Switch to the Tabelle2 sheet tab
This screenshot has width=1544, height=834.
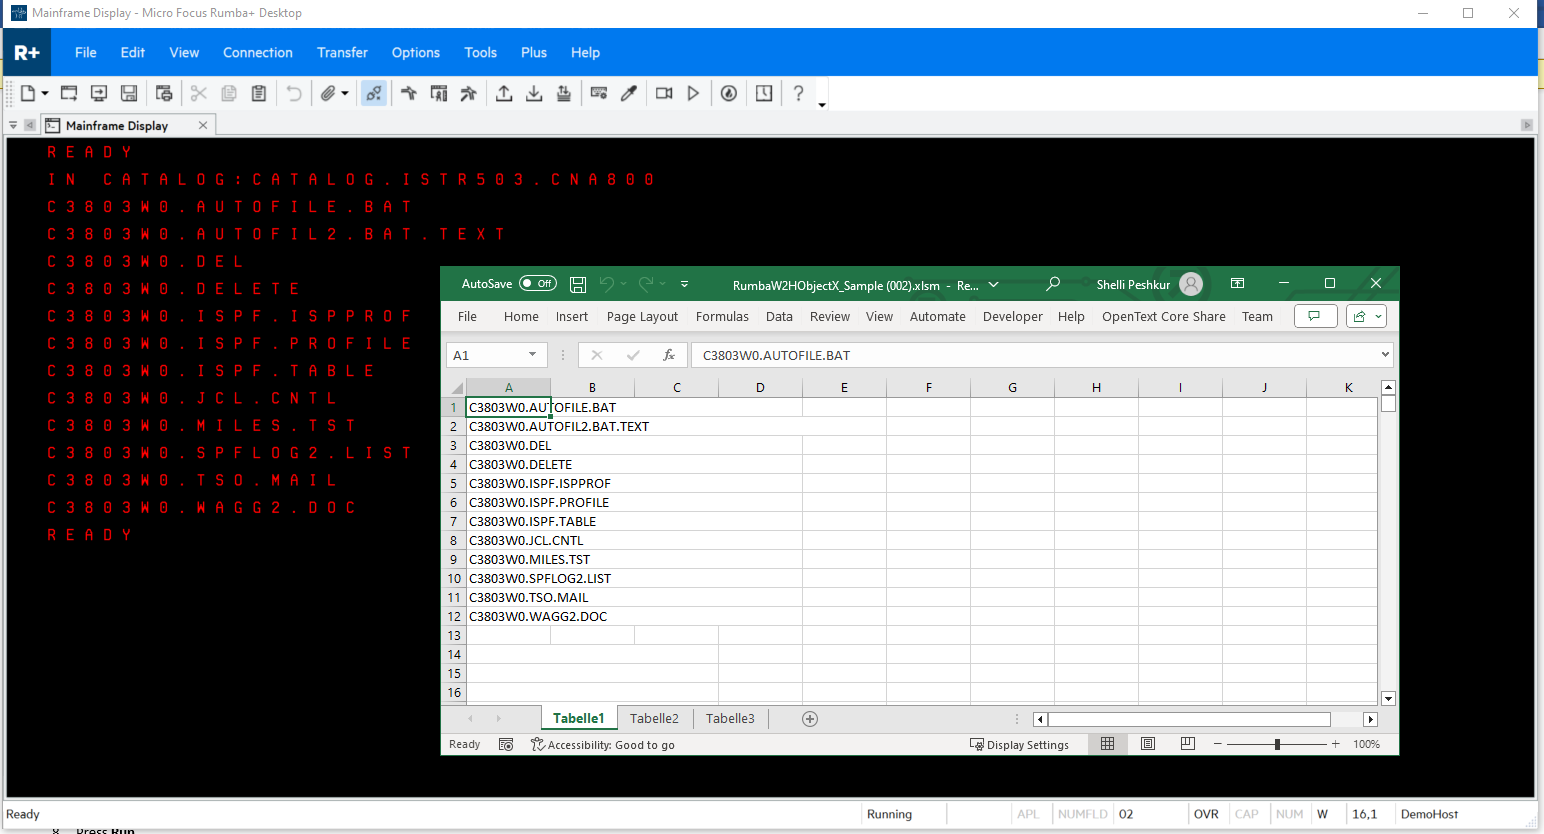654,718
